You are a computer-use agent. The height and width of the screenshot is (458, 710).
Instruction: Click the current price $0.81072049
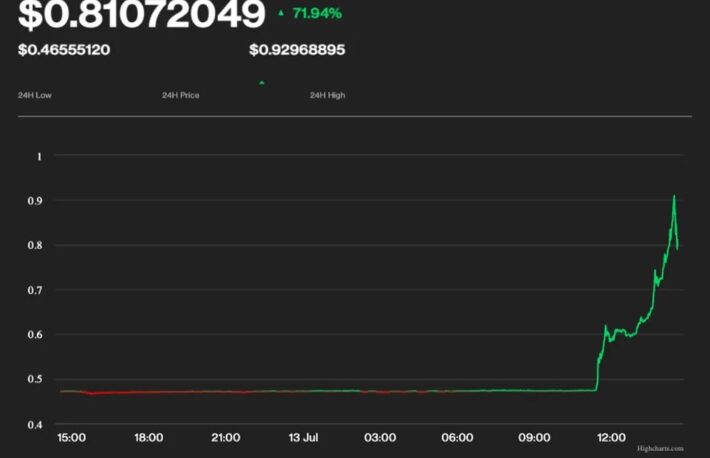[x=141, y=14]
